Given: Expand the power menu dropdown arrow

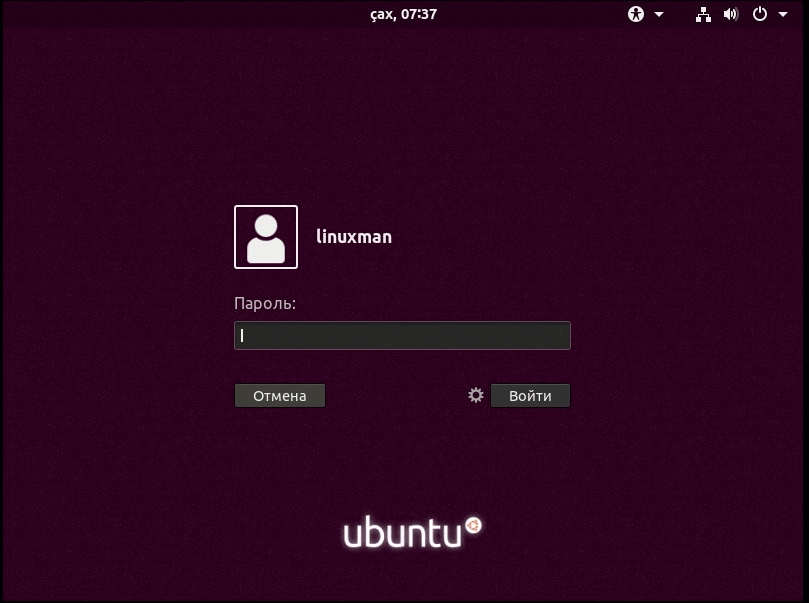Looking at the screenshot, I should [783, 14].
